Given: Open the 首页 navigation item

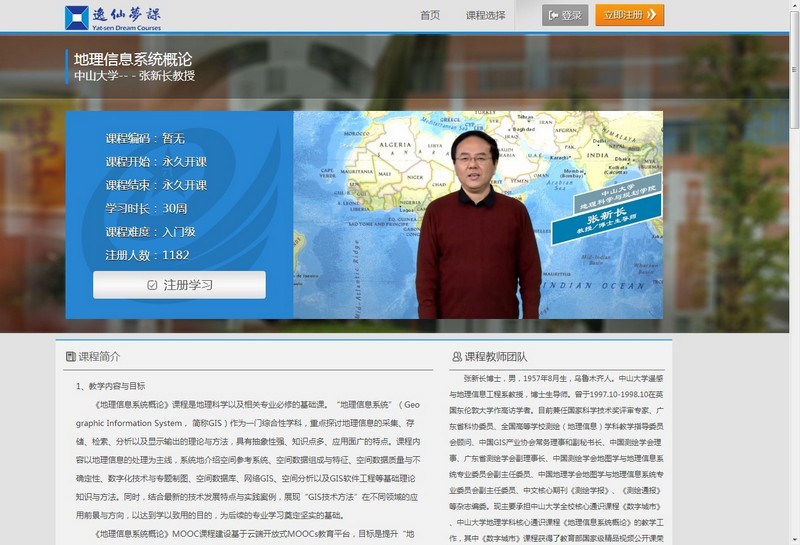Looking at the screenshot, I should click(430, 15).
